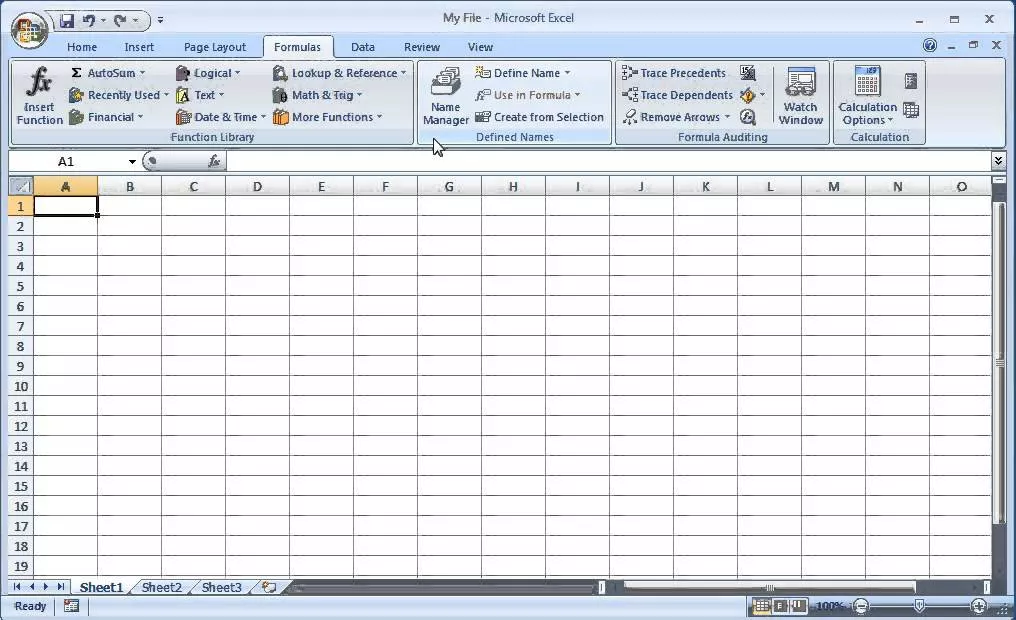Select the Sheet2 tab

pos(161,588)
